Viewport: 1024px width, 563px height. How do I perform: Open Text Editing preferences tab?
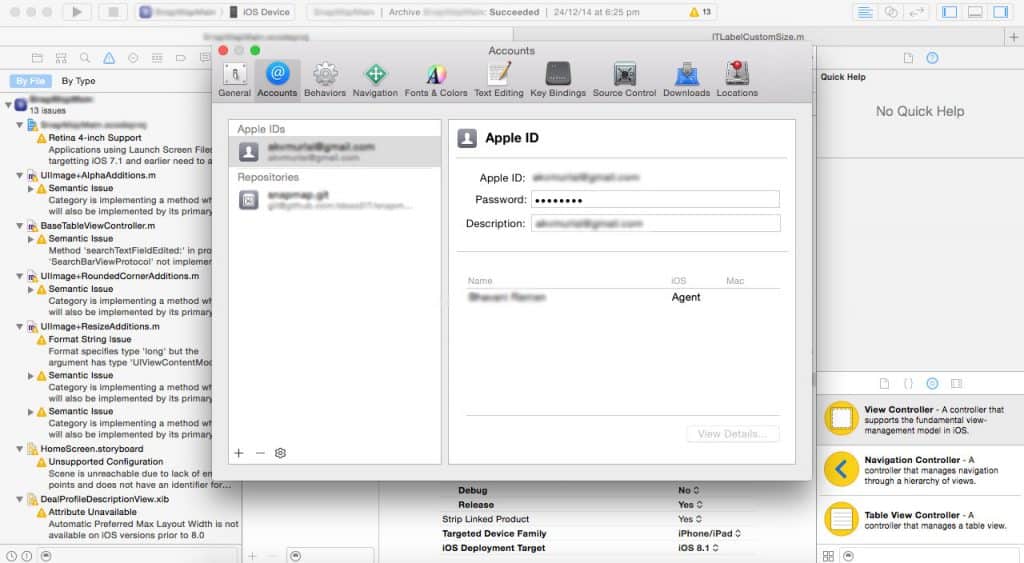pos(499,80)
